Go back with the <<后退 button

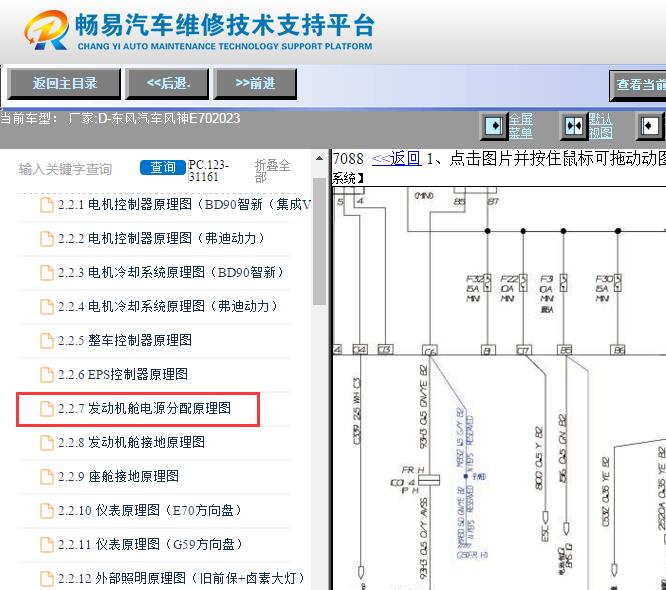[x=168, y=83]
